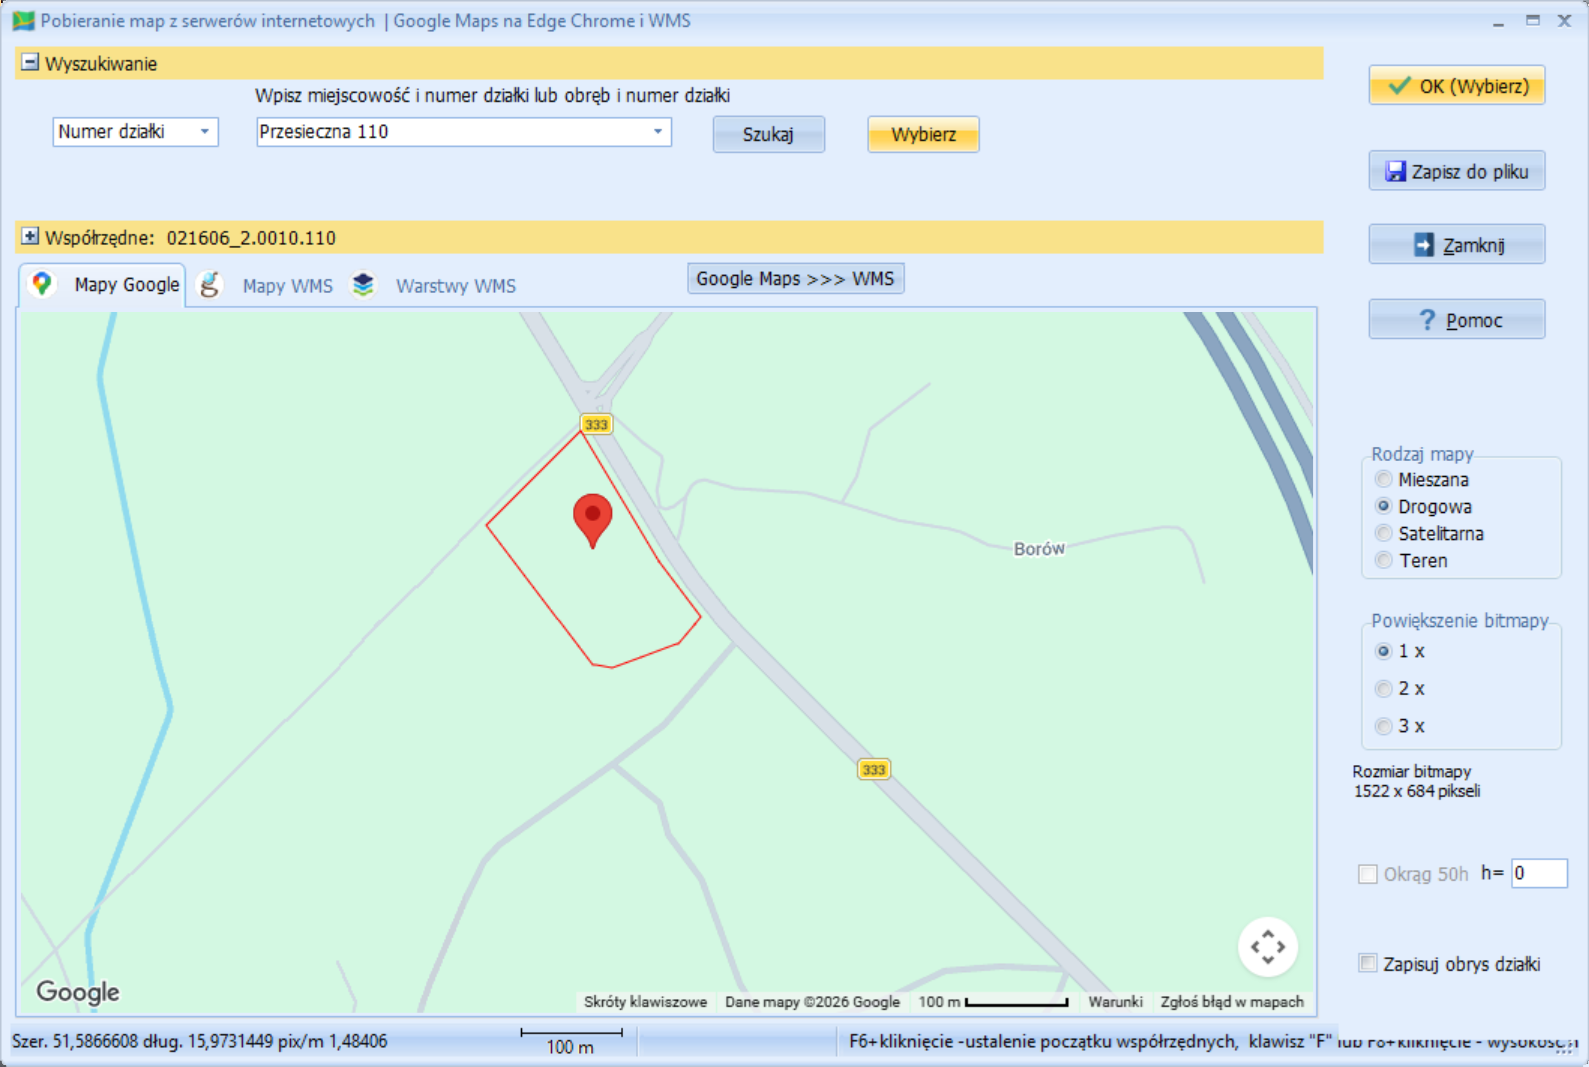Click the map pan/move control button

click(x=1267, y=946)
